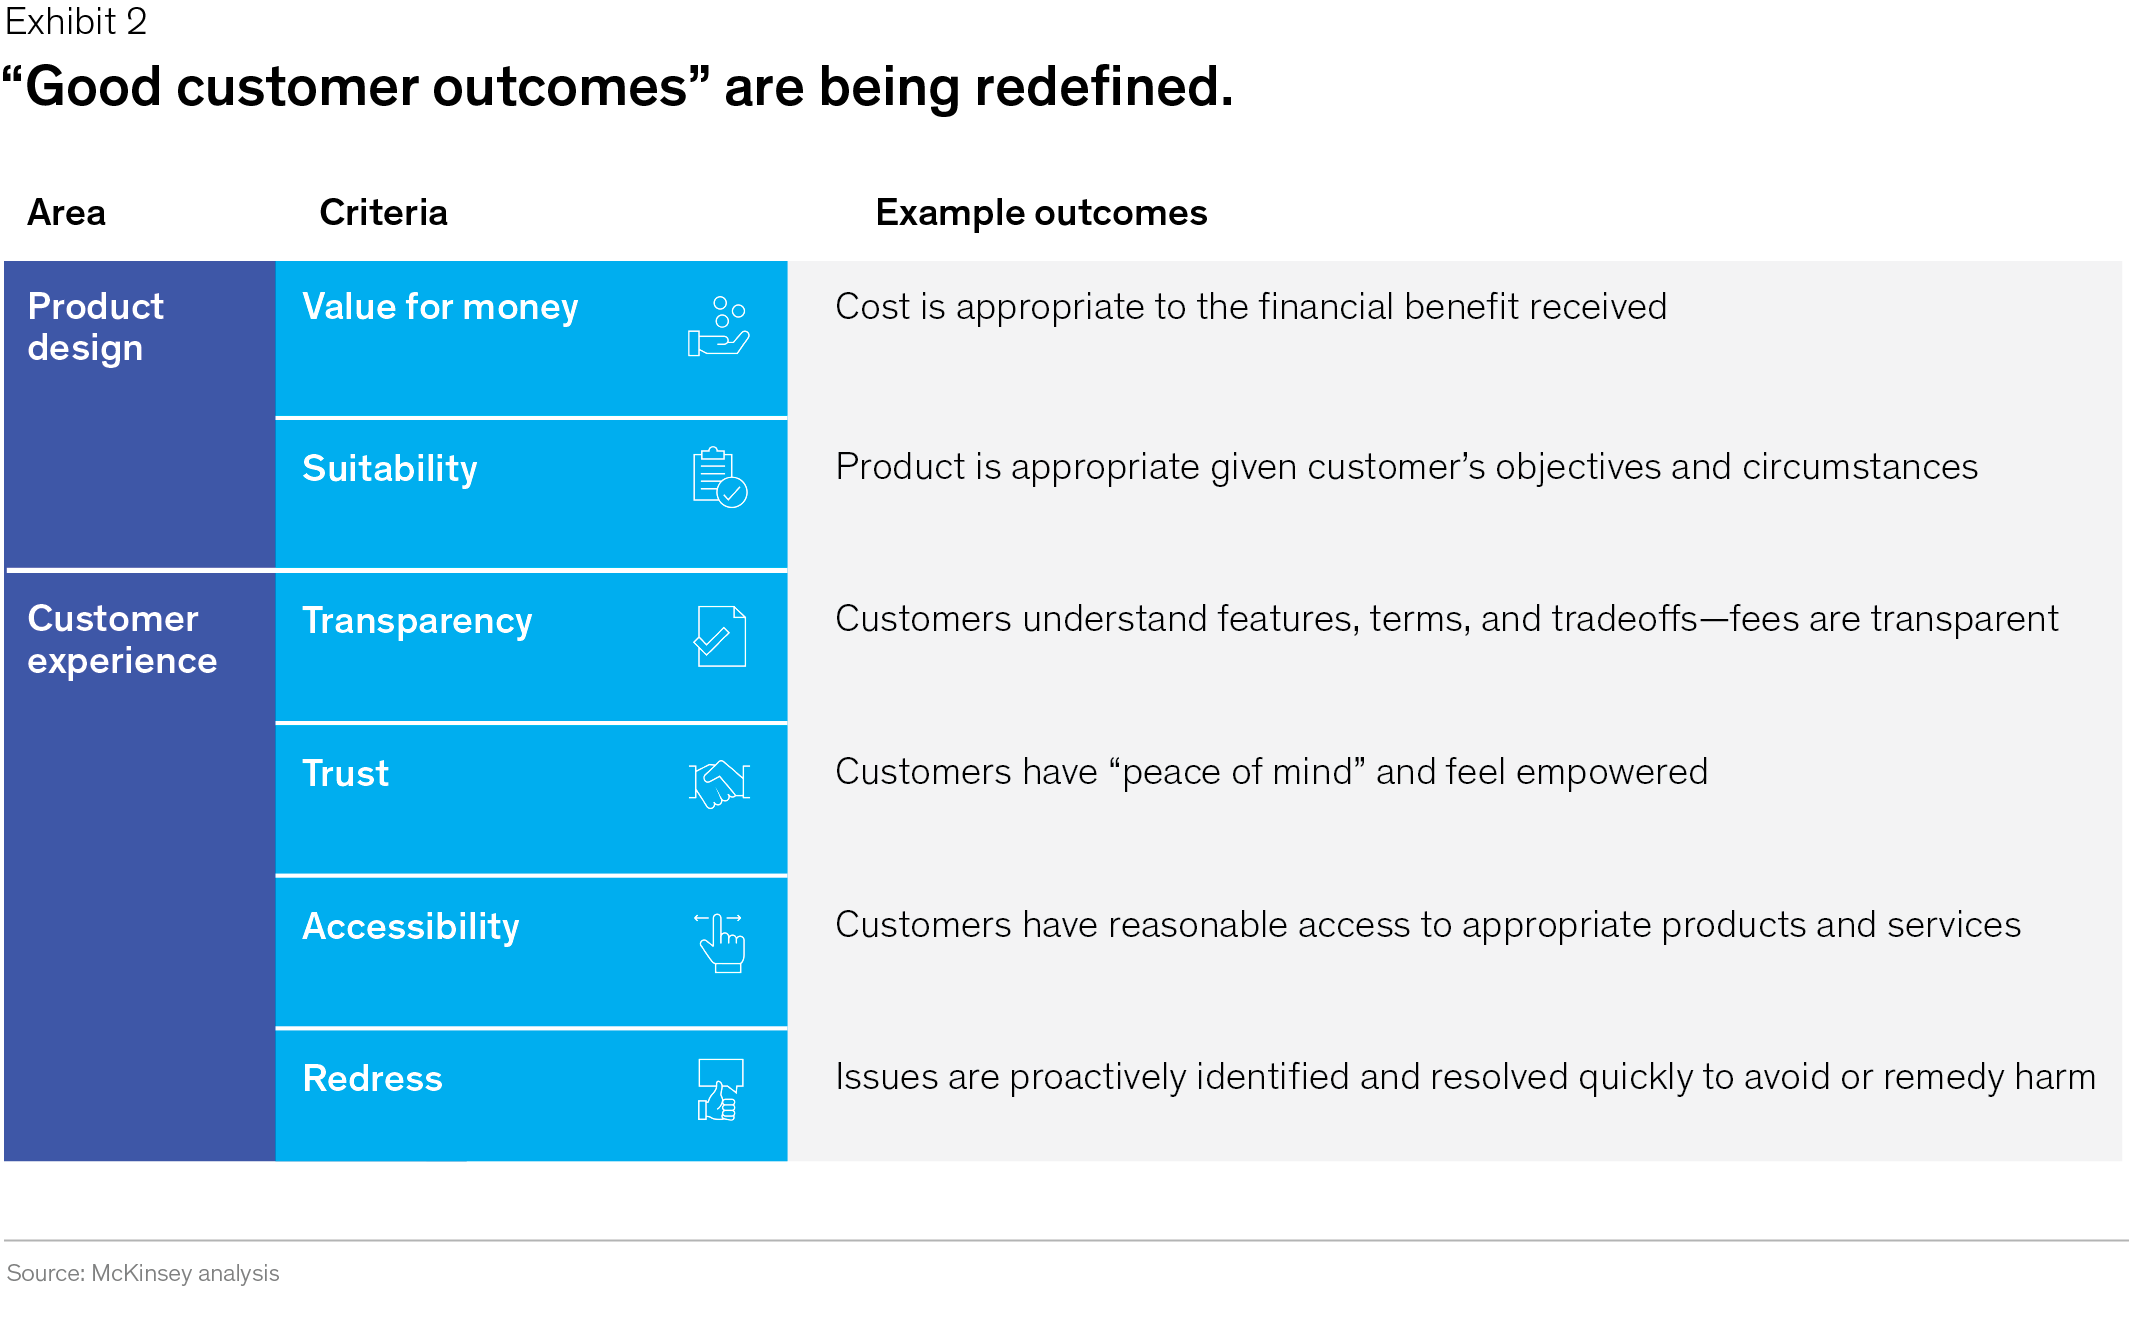Select the Customer experience area cell
This screenshot has width=2129, height=1318.
(122, 640)
